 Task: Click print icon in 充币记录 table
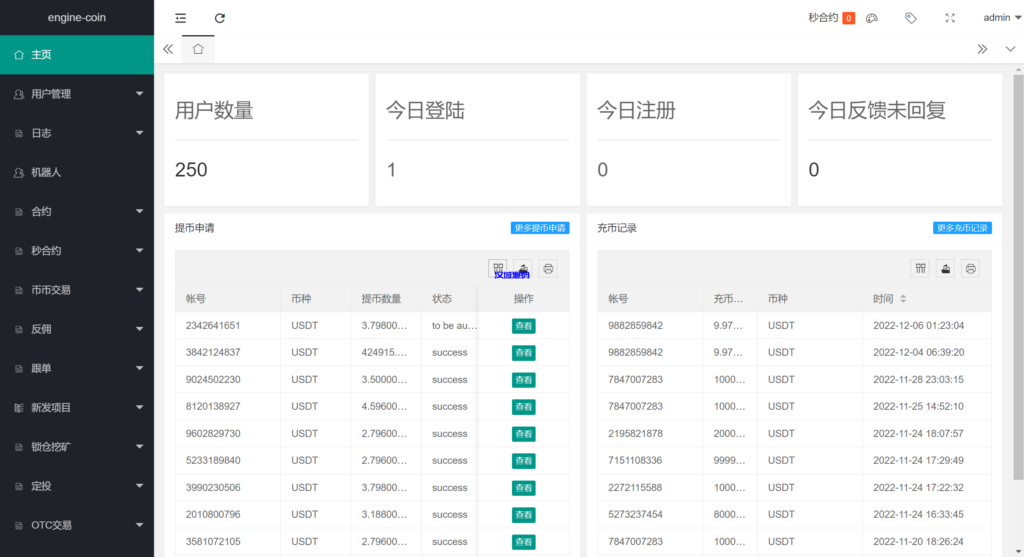[970, 268]
